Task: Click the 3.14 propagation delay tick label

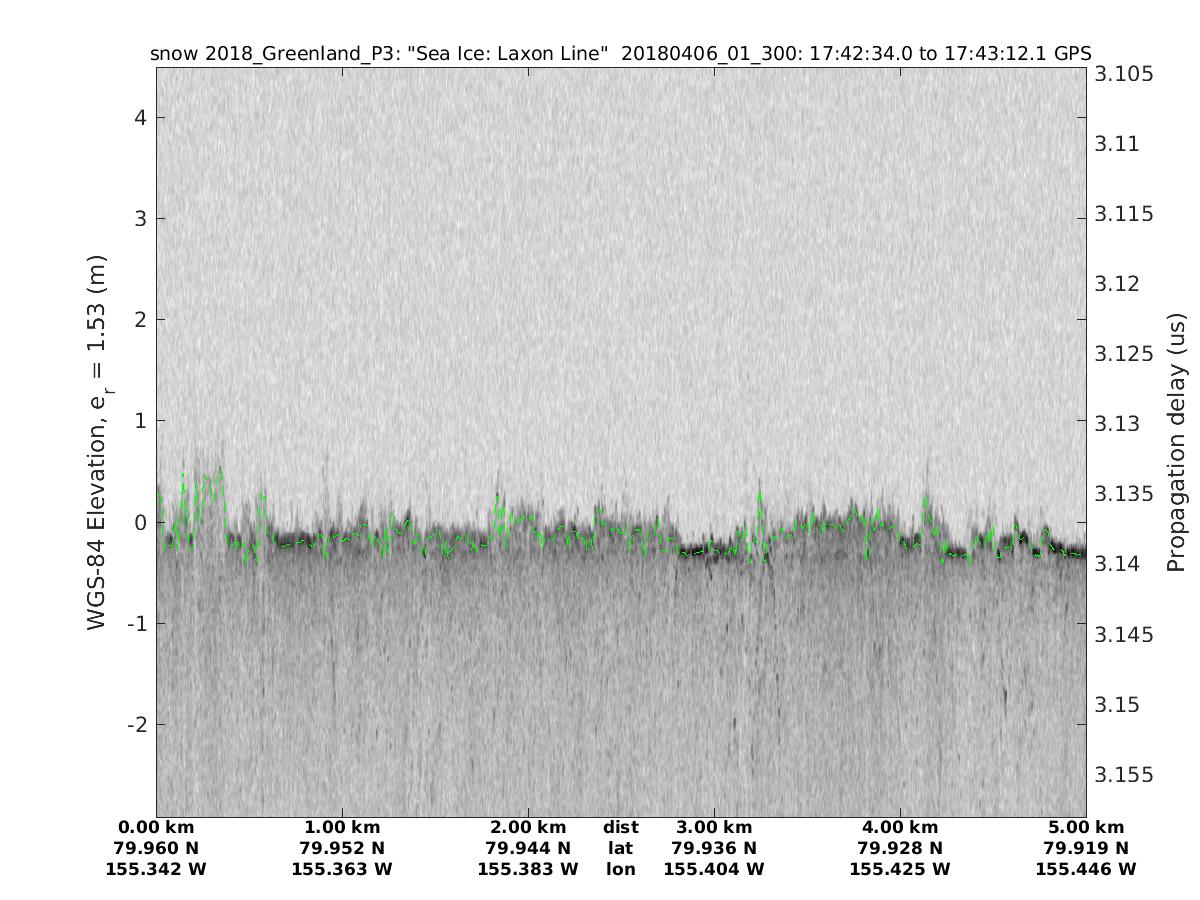Action: [x=1116, y=565]
